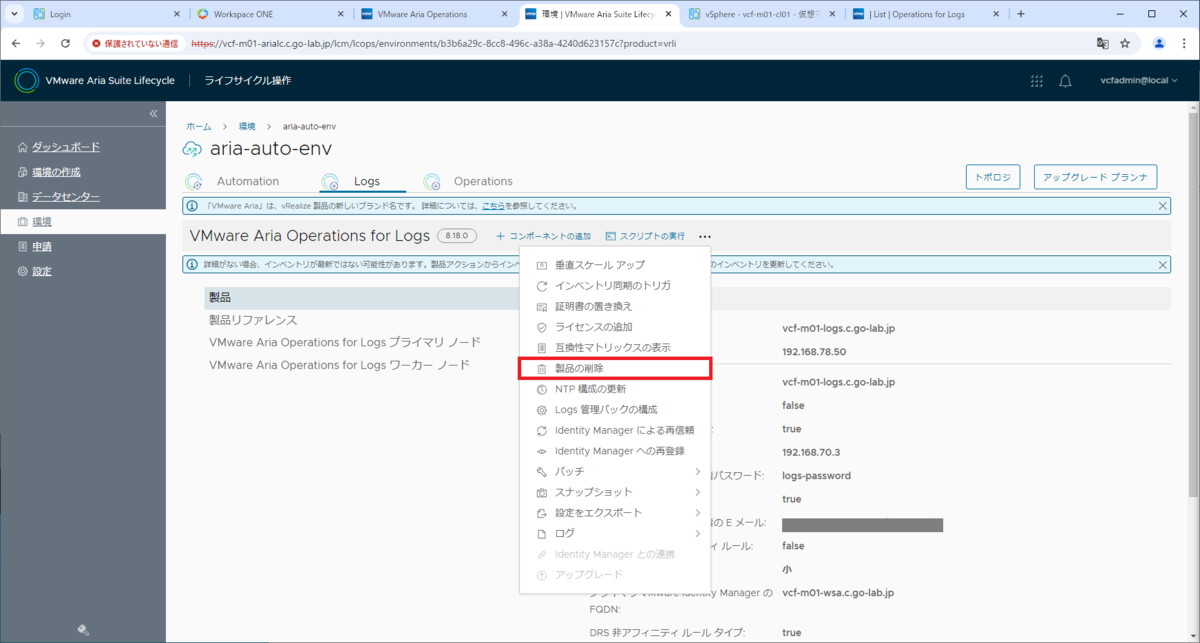Click the Add Component (コンポーネントの追加) button
This screenshot has width=1200, height=643.
point(543,236)
